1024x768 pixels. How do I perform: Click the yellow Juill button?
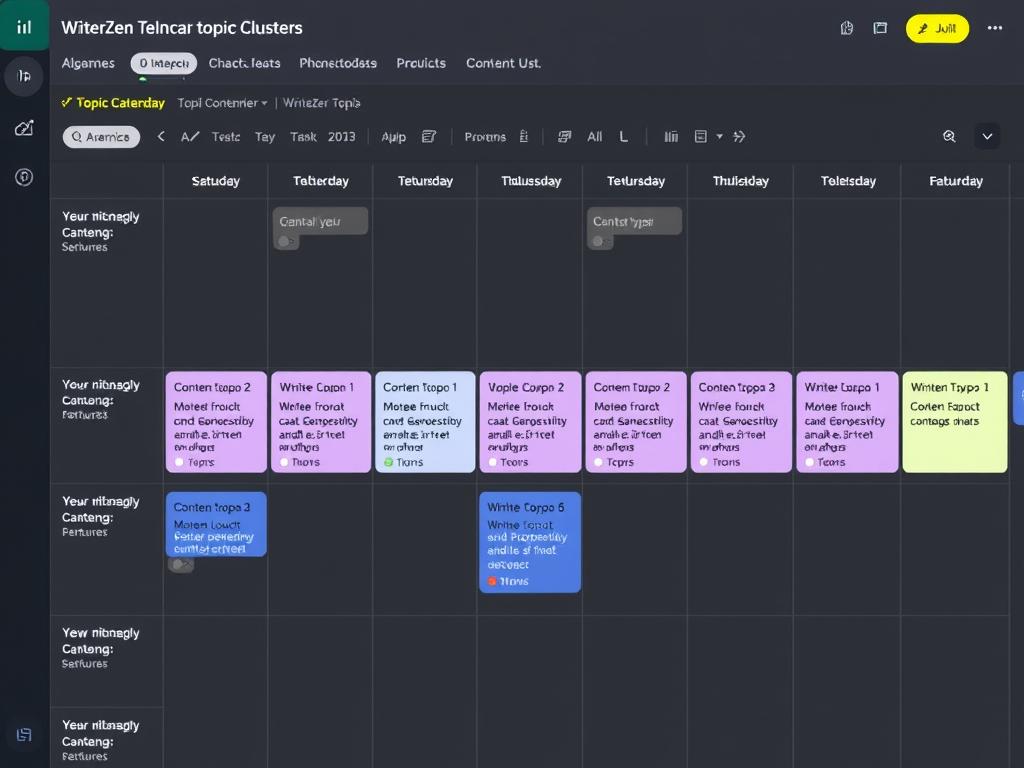(937, 28)
